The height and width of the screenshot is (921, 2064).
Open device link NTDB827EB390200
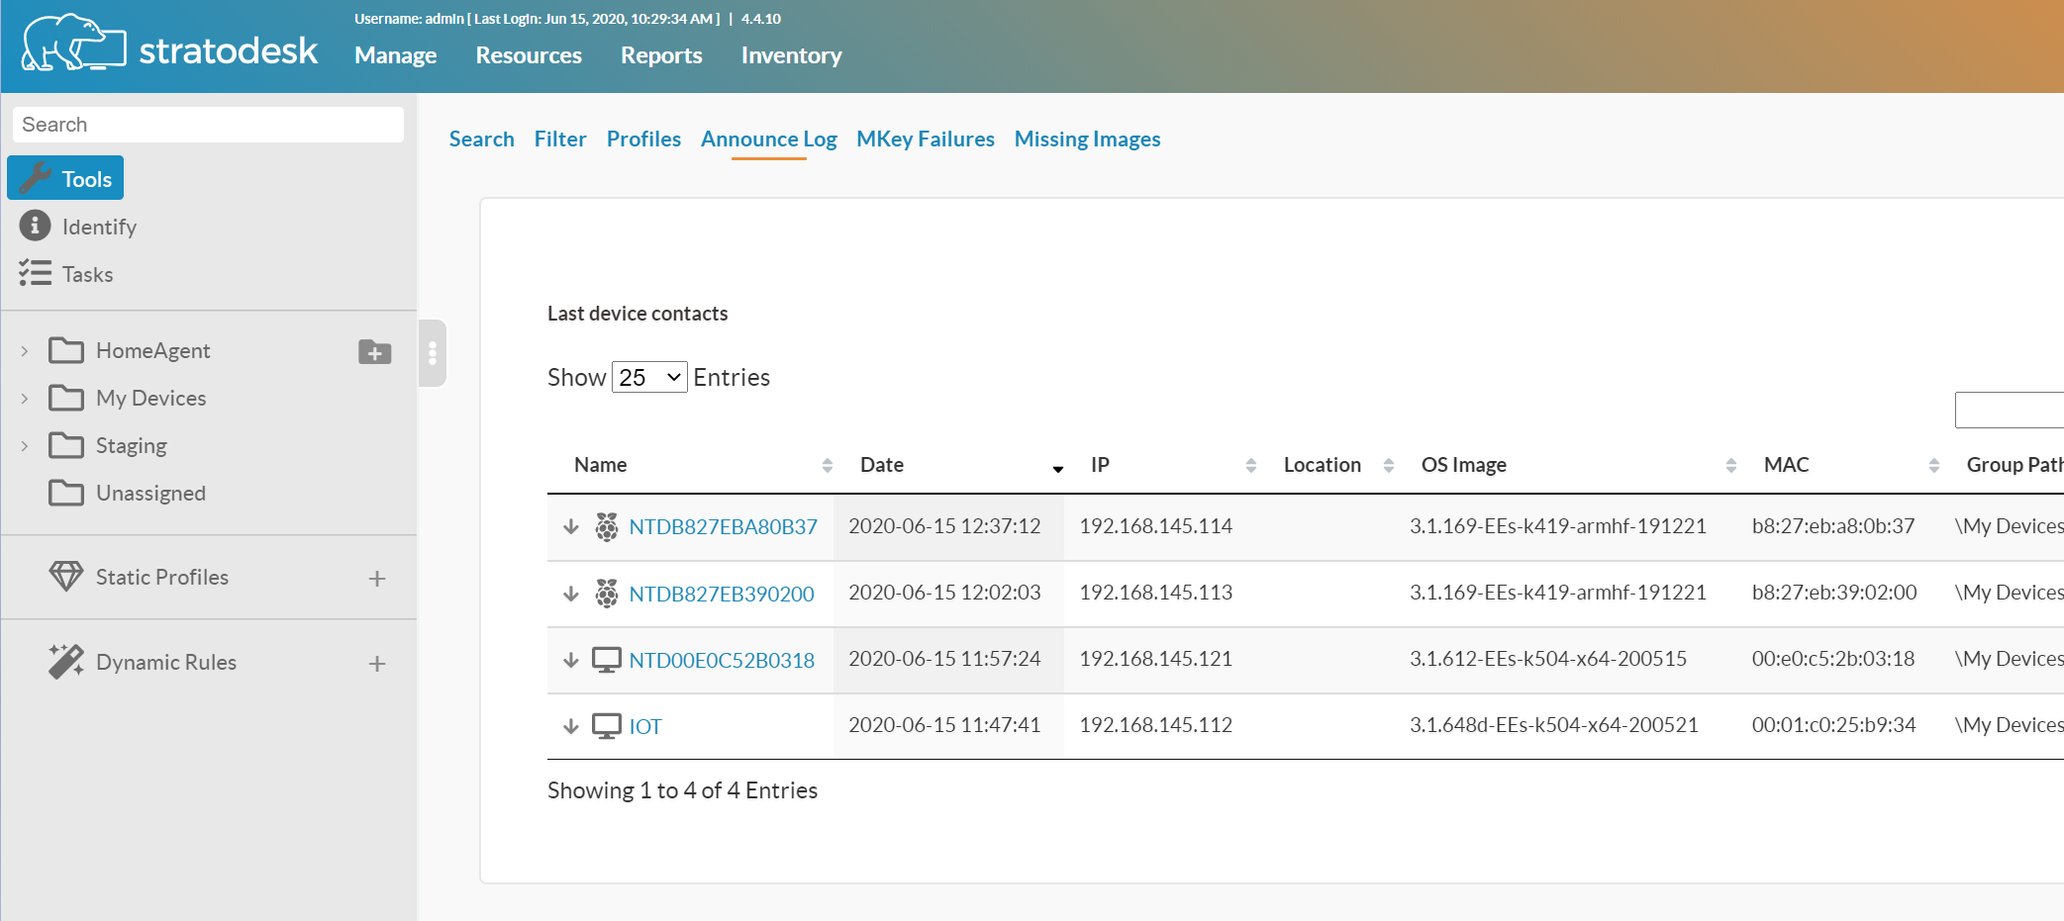[721, 594]
